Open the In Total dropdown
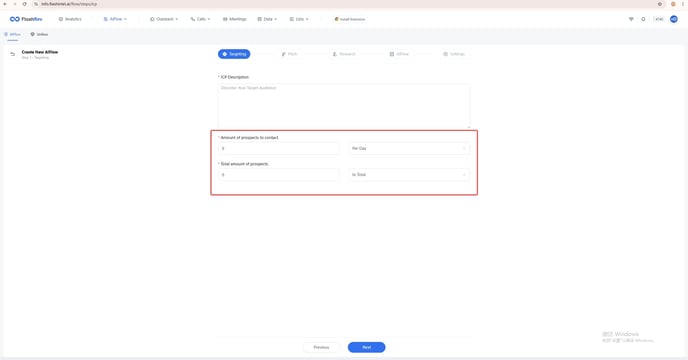The height and width of the screenshot is (360, 688). [x=409, y=175]
